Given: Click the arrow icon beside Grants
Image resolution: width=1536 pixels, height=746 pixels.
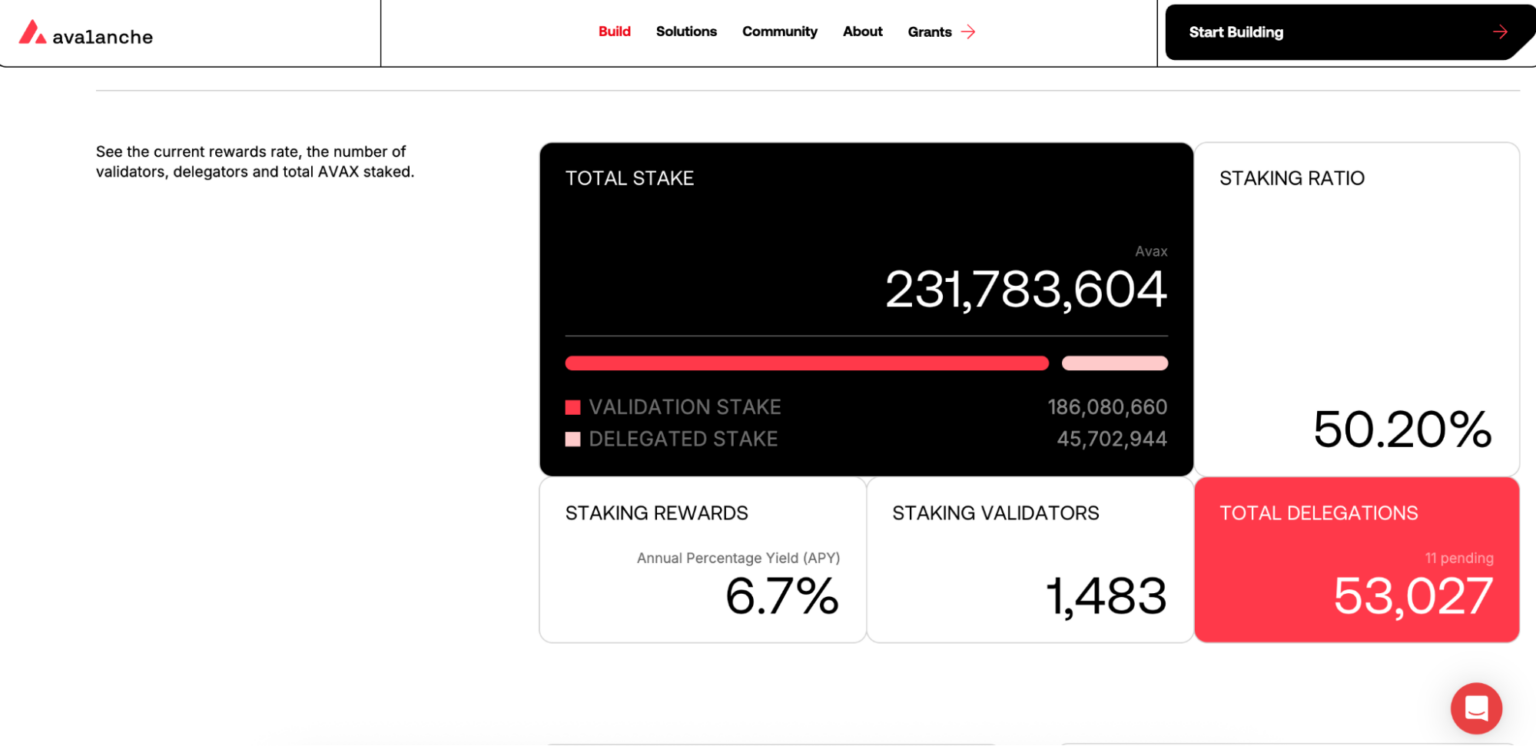Looking at the screenshot, I should click(968, 32).
